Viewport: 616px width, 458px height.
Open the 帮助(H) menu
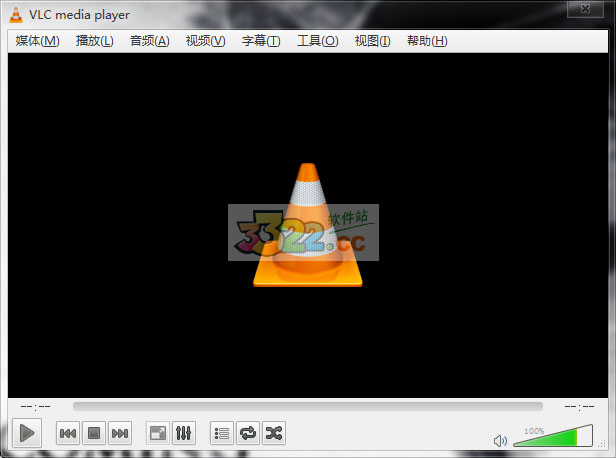[427, 41]
